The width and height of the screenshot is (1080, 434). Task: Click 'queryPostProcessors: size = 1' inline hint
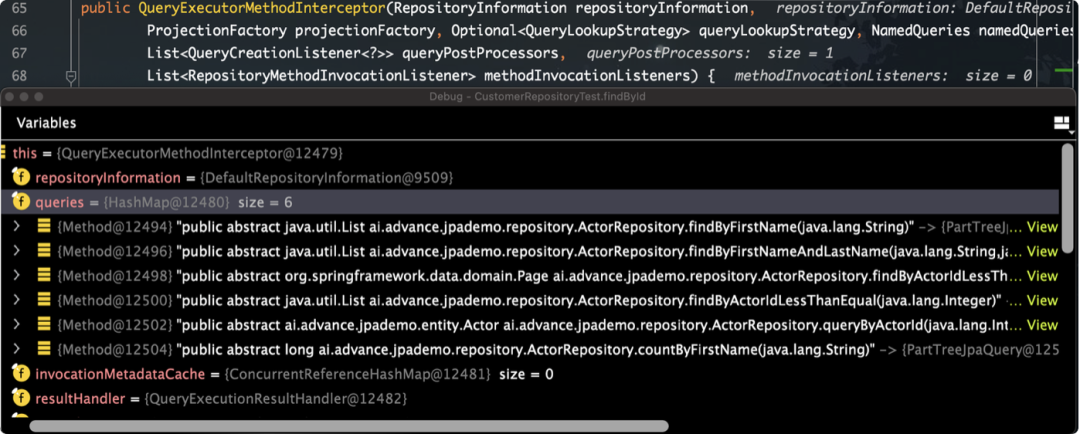click(709, 54)
